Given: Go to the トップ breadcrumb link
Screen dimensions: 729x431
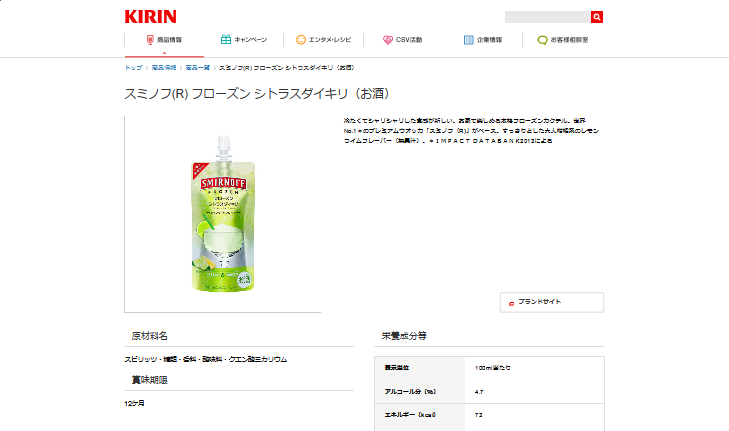Looking at the screenshot, I should click(133, 67).
